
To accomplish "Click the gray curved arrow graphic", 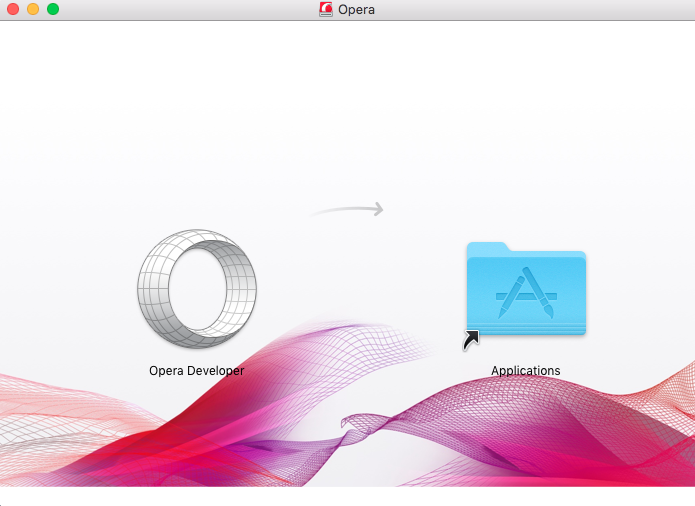I will click(x=347, y=210).
